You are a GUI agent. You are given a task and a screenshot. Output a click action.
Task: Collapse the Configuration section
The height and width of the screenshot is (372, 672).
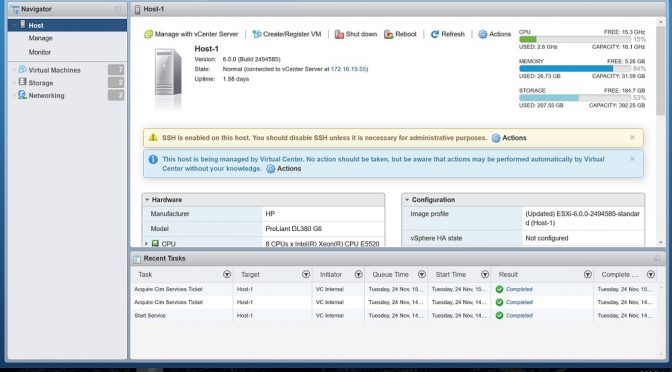click(407, 200)
